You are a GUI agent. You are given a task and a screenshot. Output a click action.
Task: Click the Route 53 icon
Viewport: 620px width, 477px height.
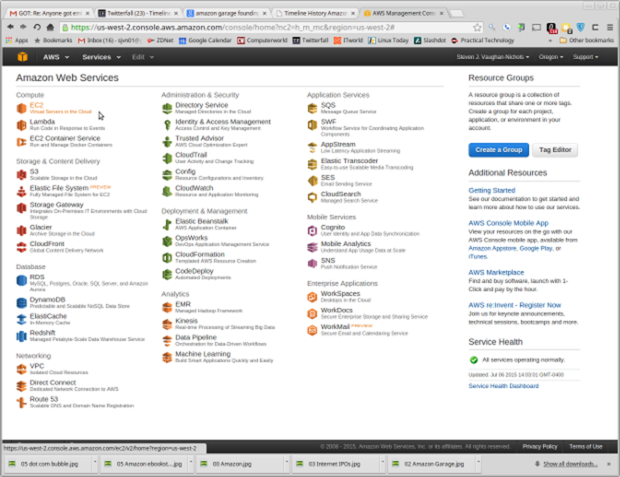(x=21, y=402)
